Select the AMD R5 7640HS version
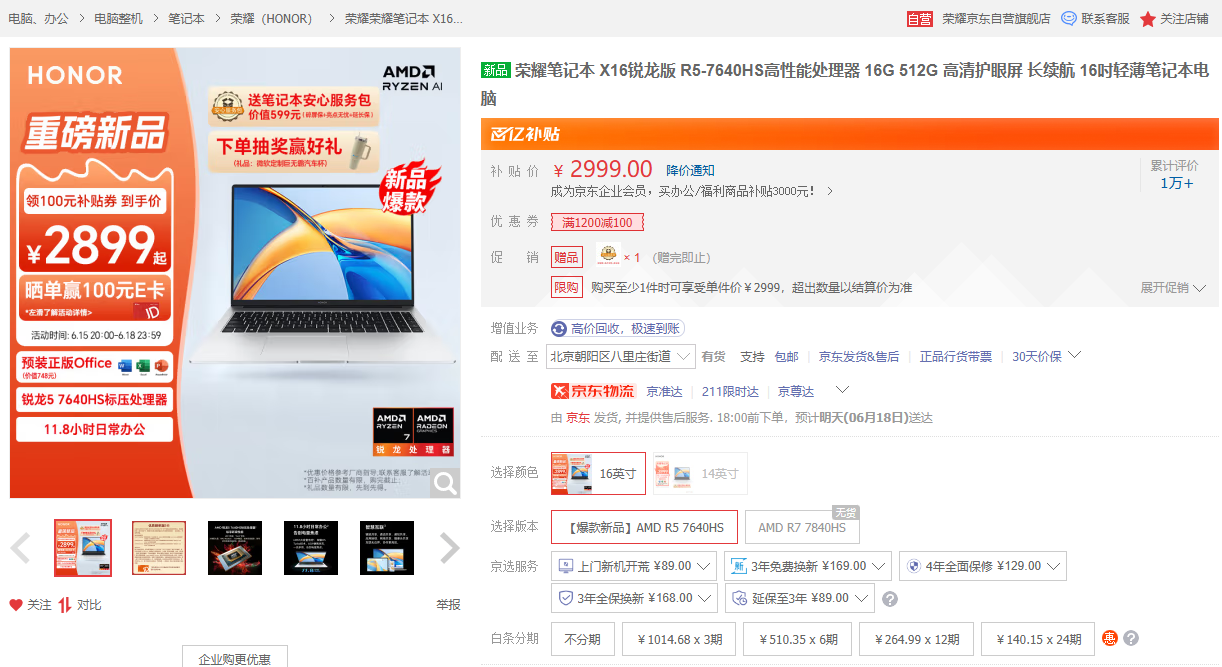 tap(644, 527)
